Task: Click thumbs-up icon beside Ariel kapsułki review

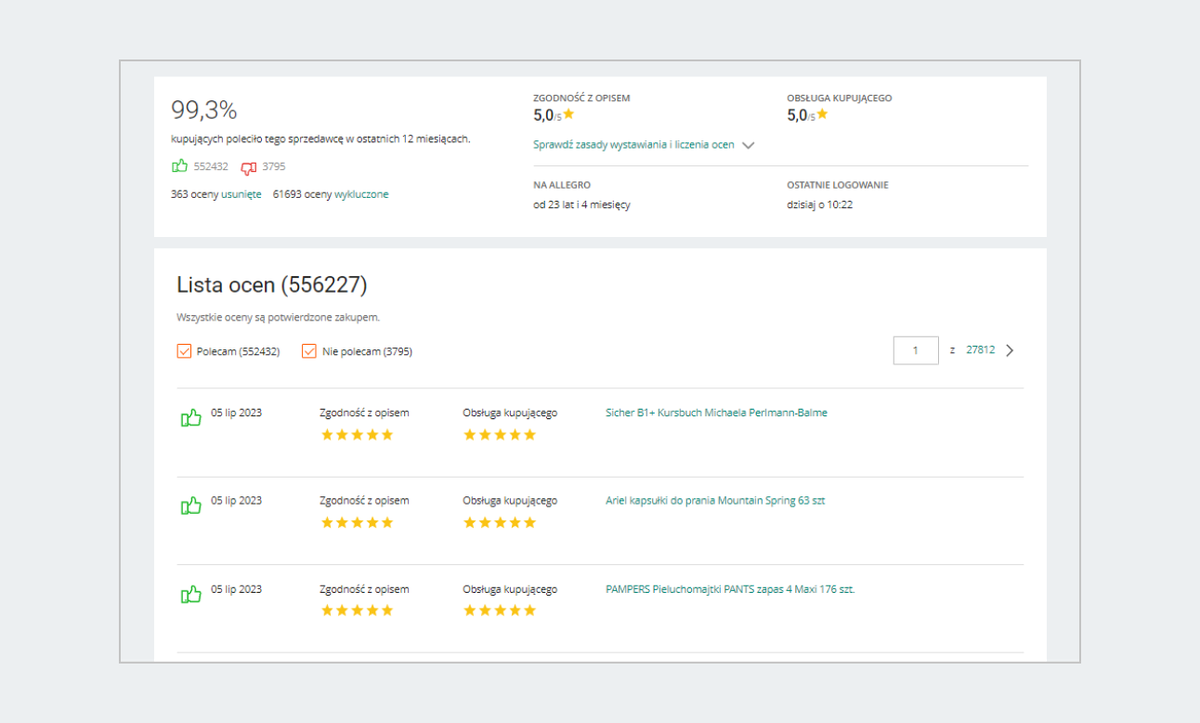Action: (190, 506)
